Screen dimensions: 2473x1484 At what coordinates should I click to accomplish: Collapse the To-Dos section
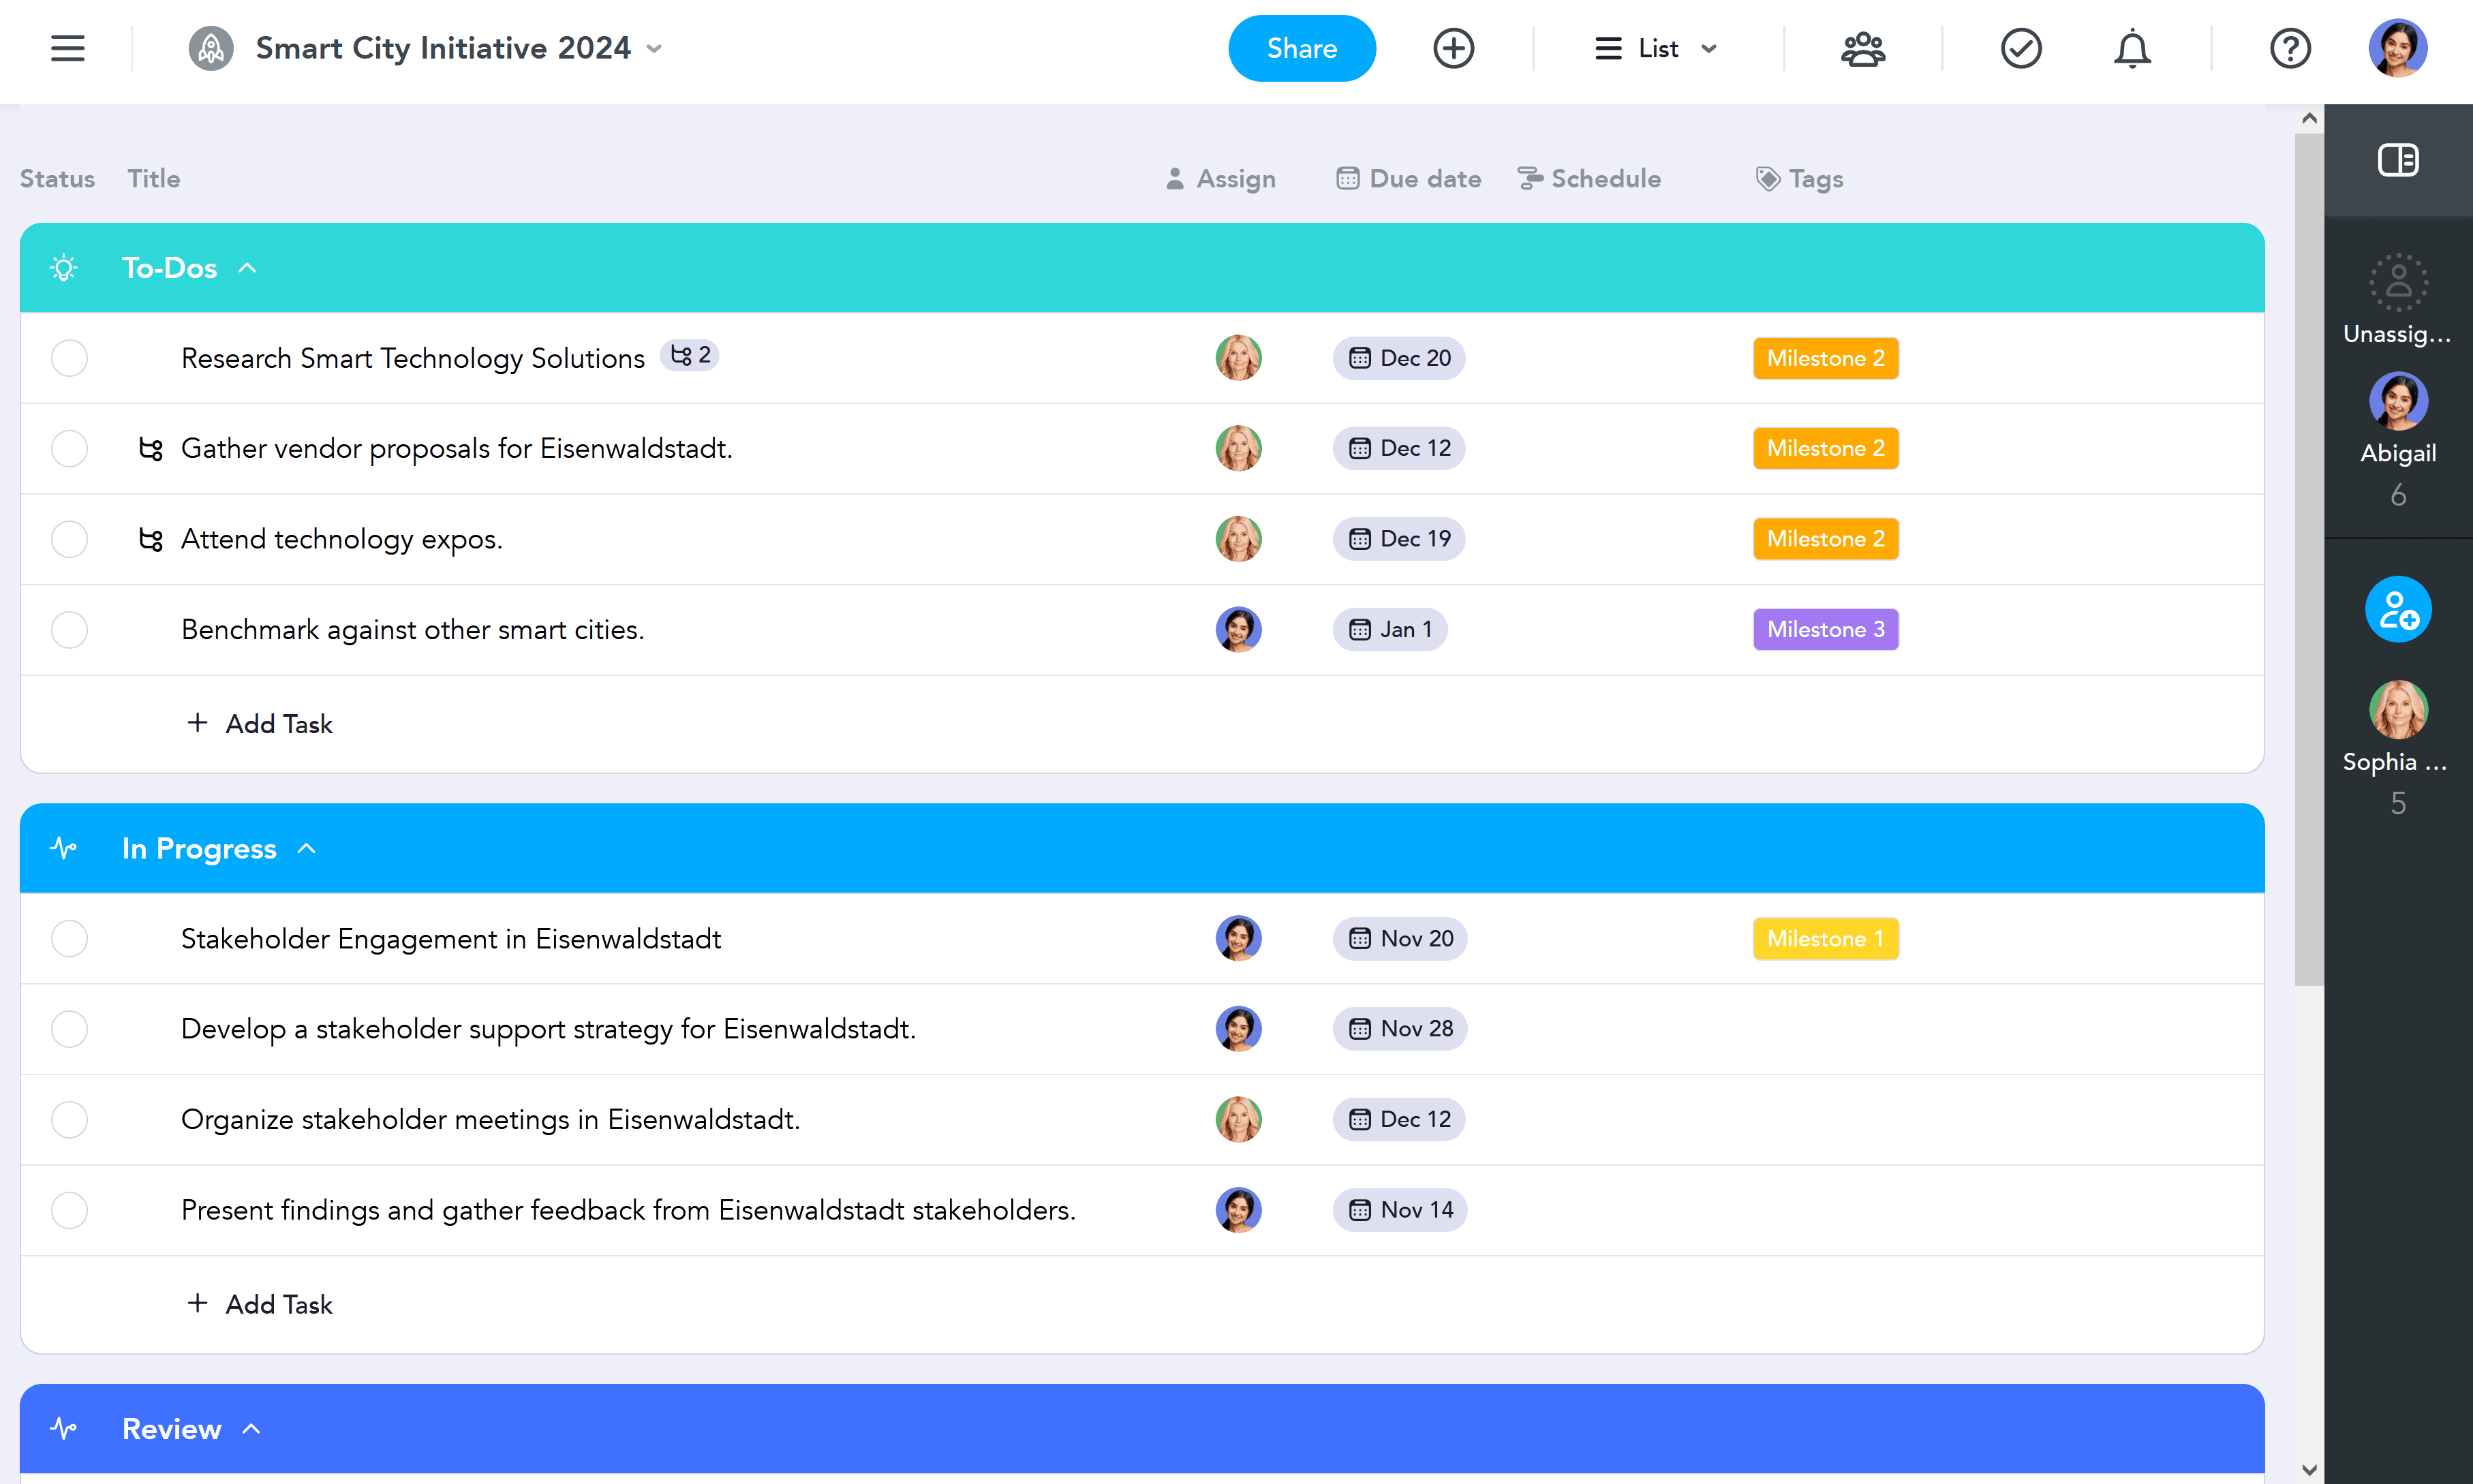[248, 268]
